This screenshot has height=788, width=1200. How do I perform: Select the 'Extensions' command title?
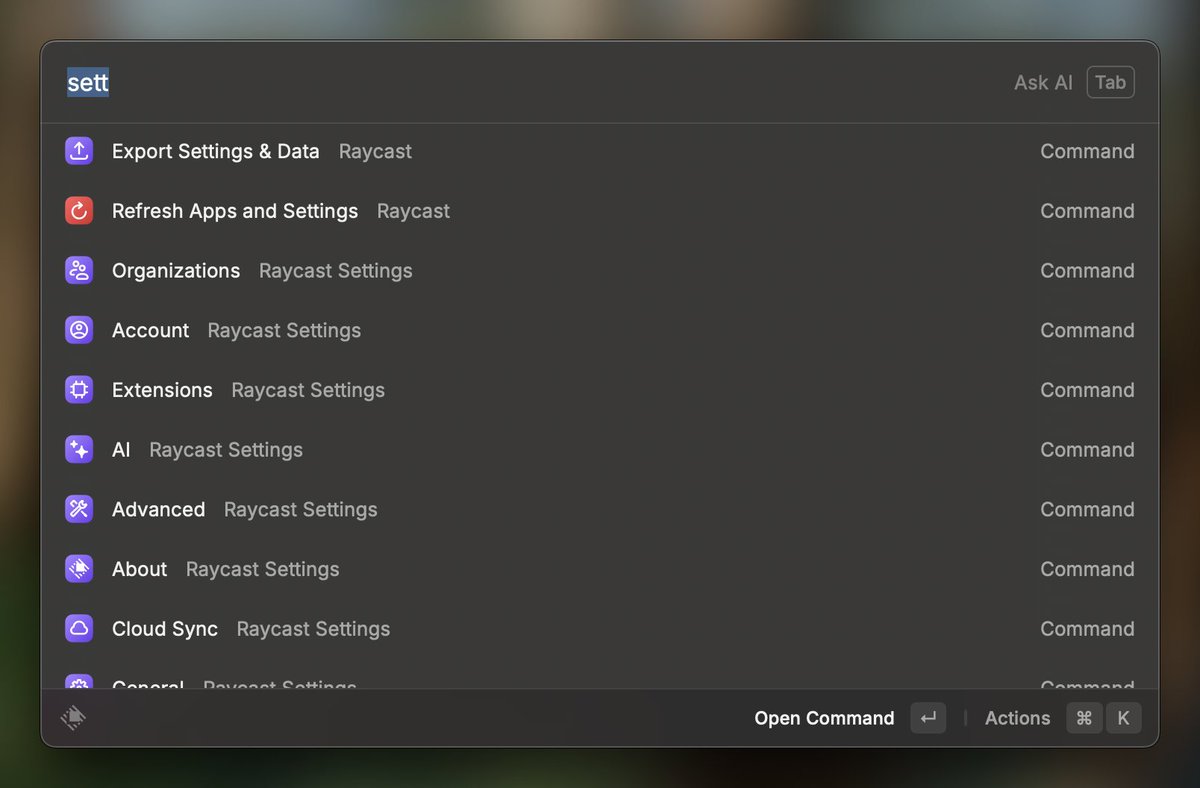pyautogui.click(x=162, y=390)
